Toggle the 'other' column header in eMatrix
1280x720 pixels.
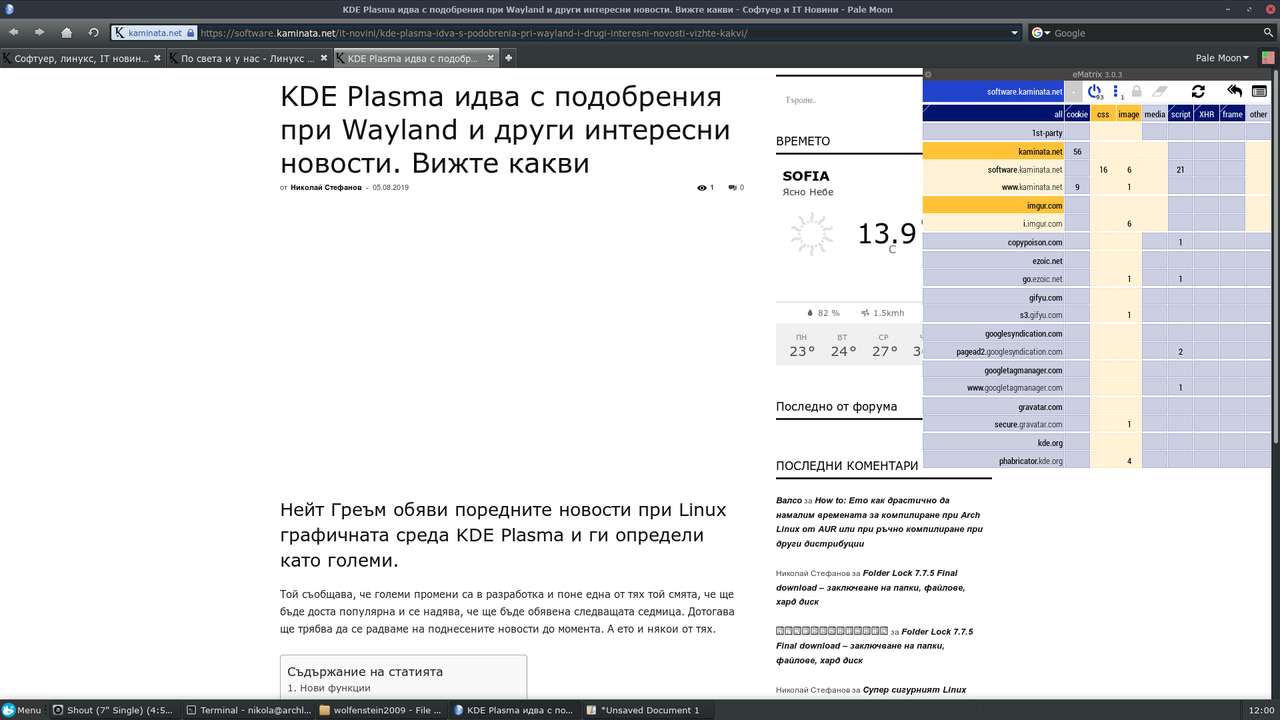[1259, 114]
